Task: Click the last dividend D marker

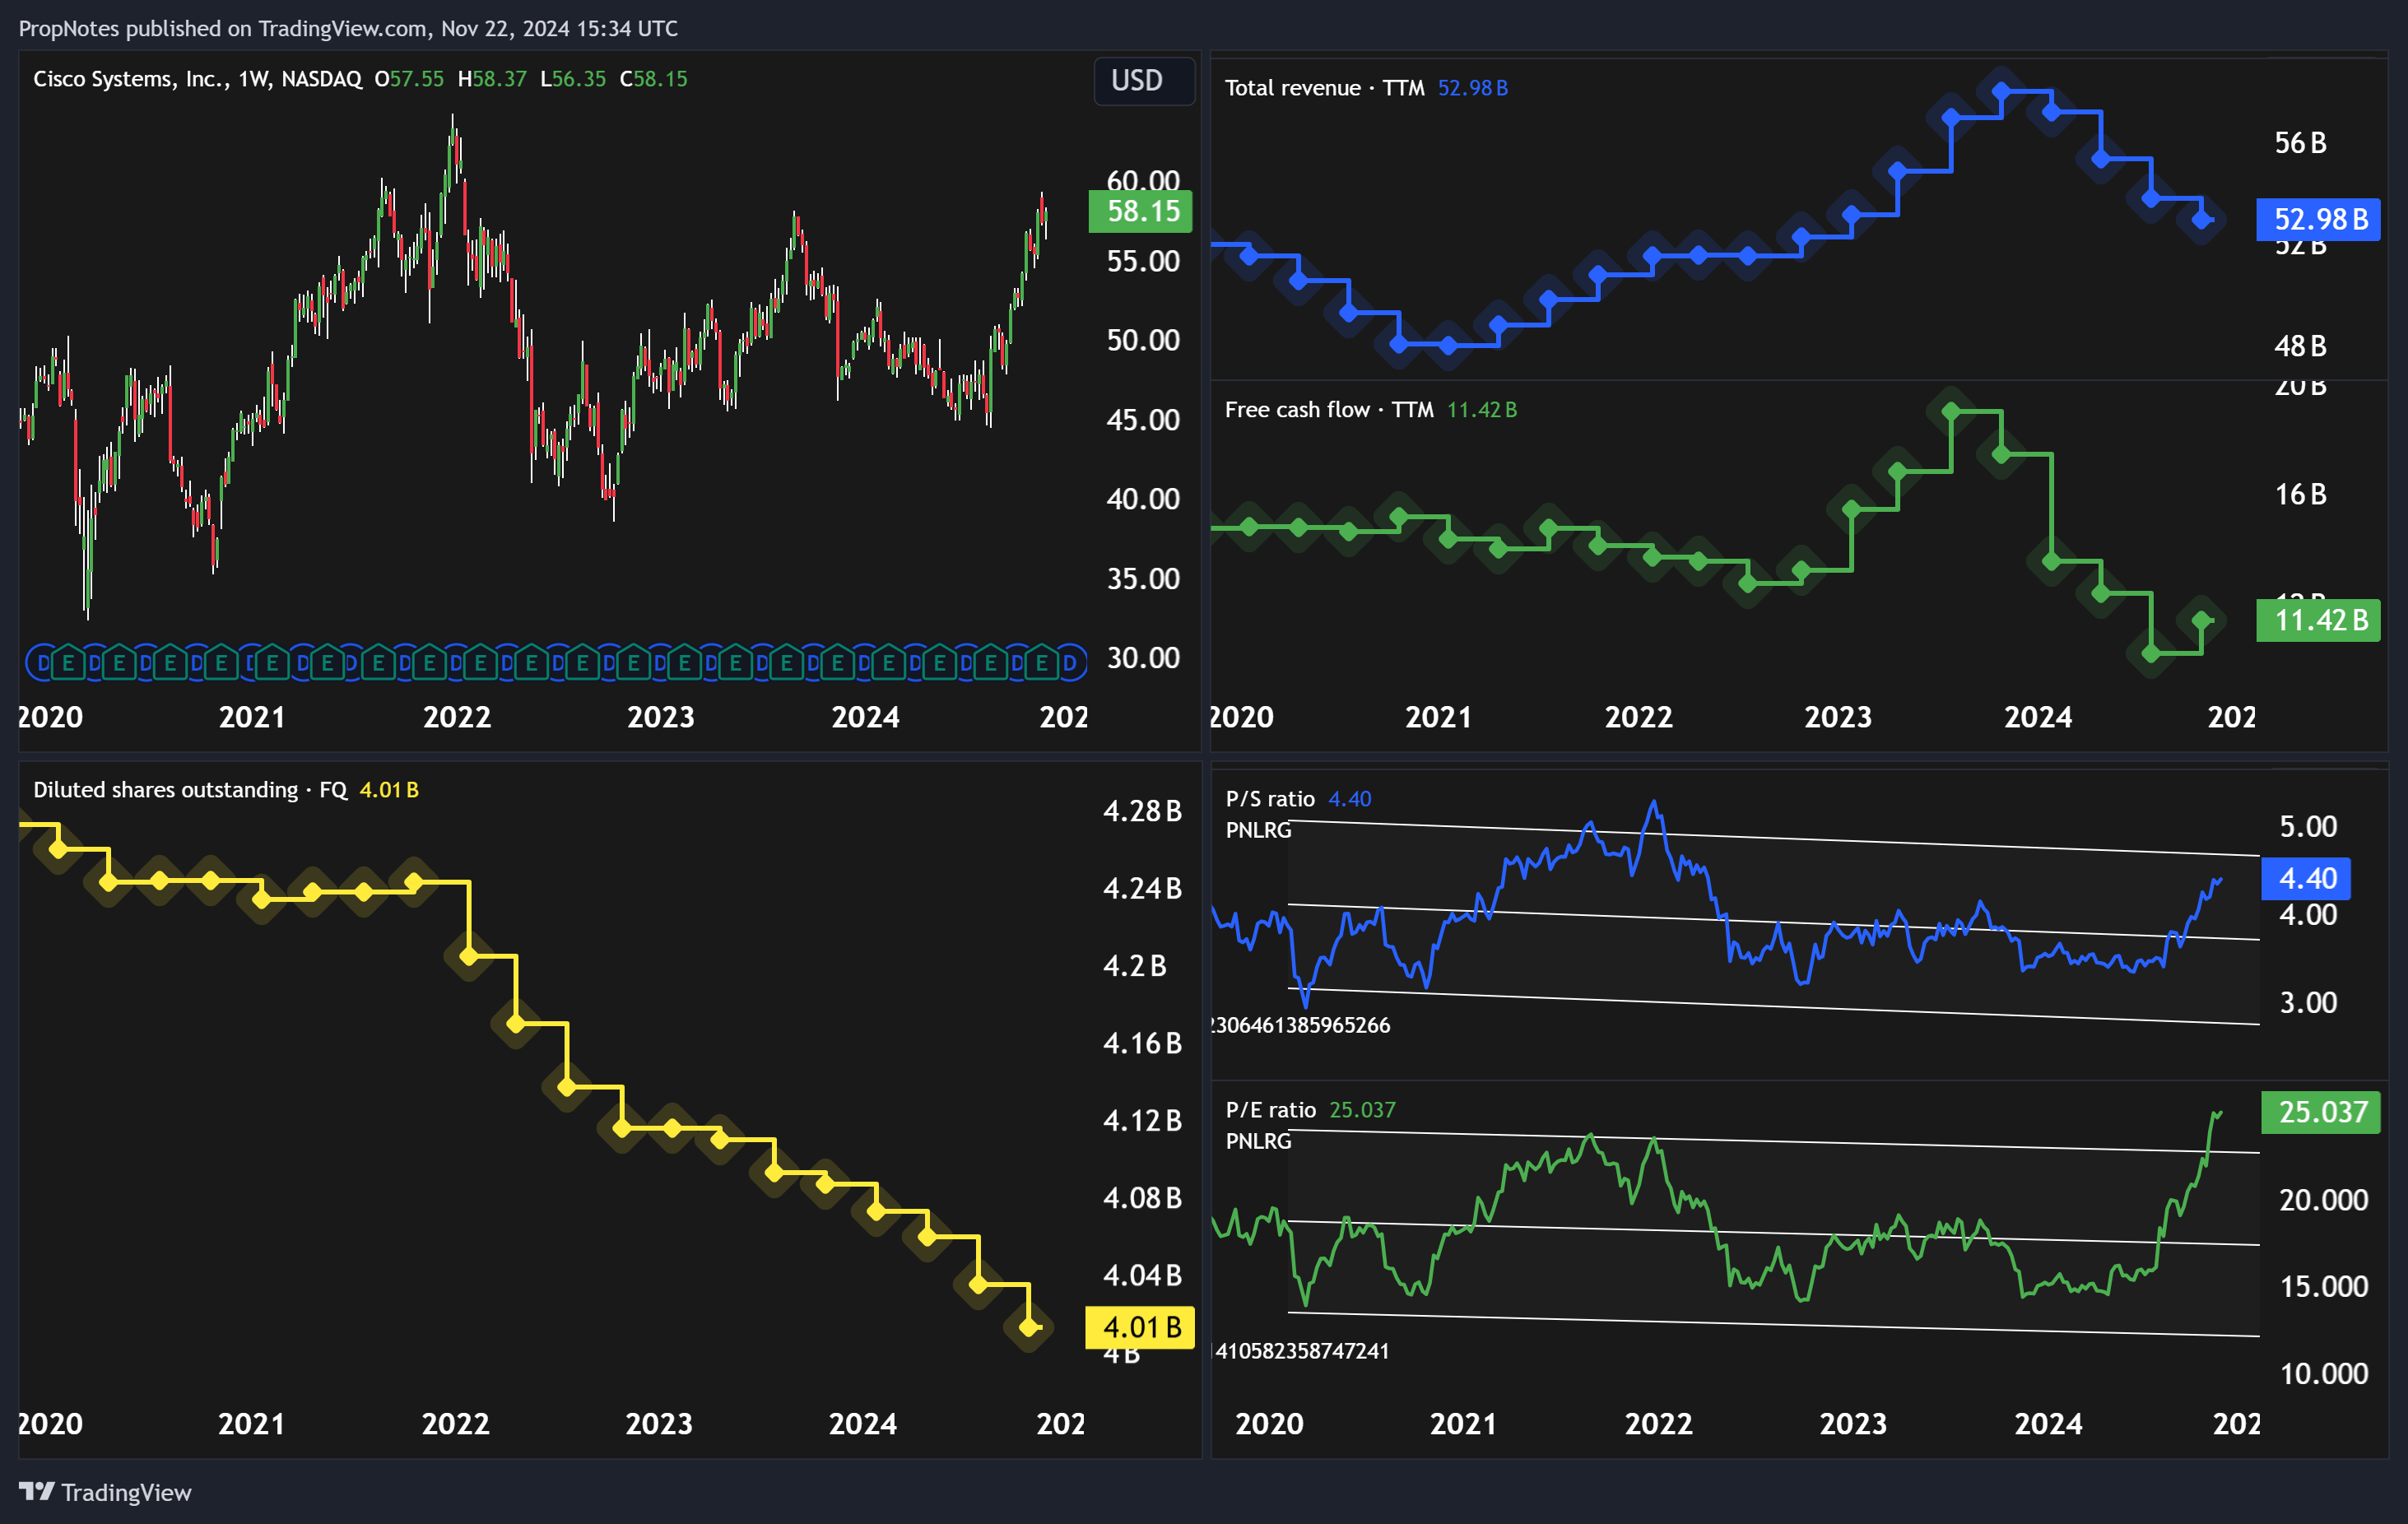Action: pyautogui.click(x=1070, y=663)
